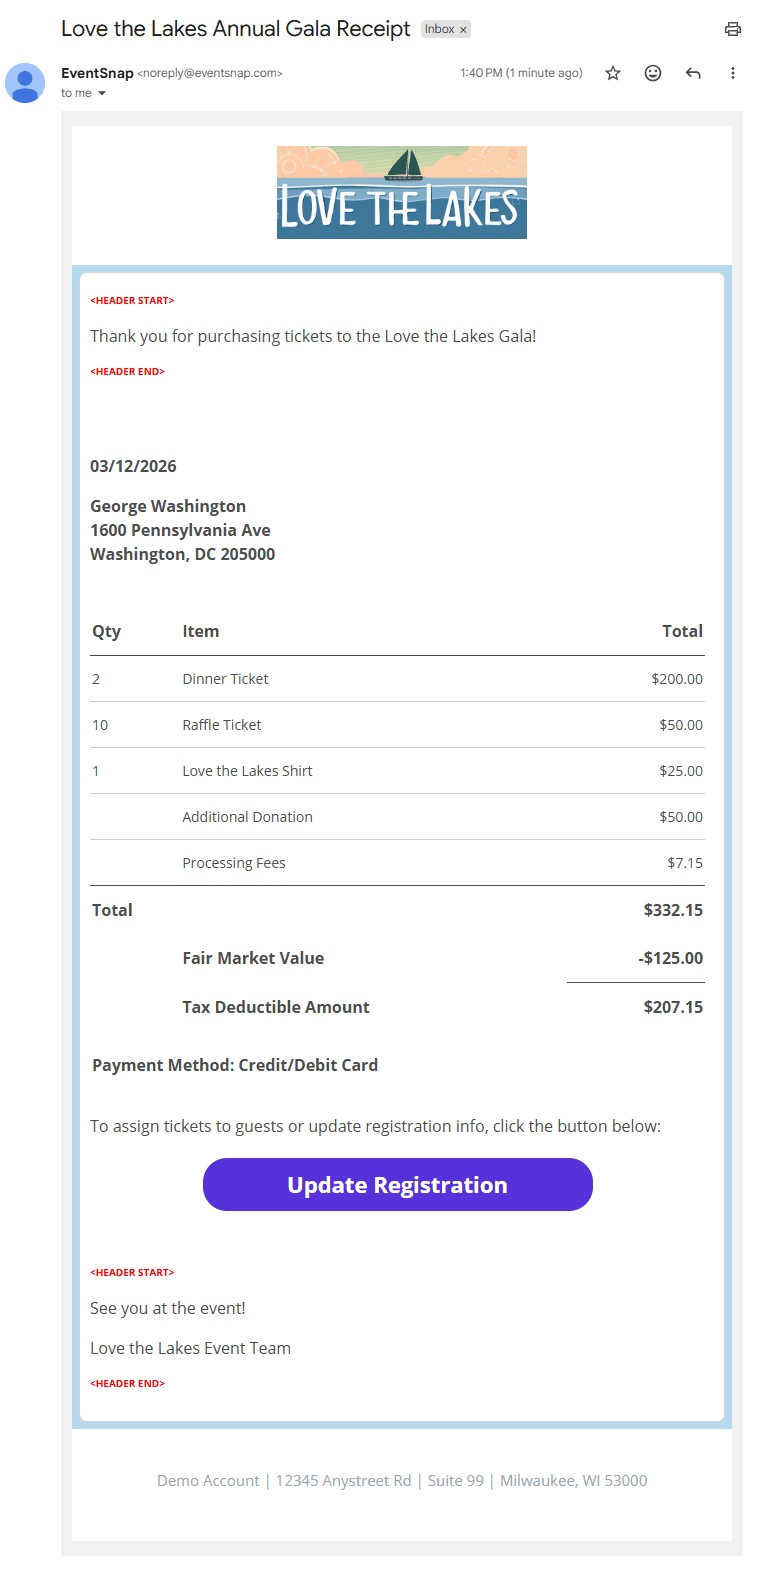762x1570 pixels.
Task: Click the sender's profile avatar
Action: click(x=25, y=83)
